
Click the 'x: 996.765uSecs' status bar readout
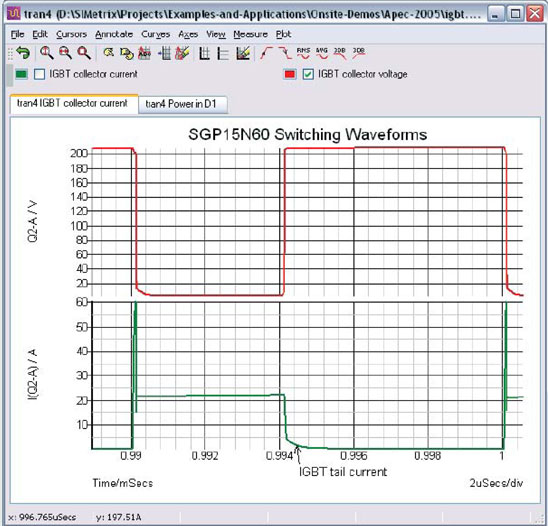pyautogui.click(x=42, y=517)
